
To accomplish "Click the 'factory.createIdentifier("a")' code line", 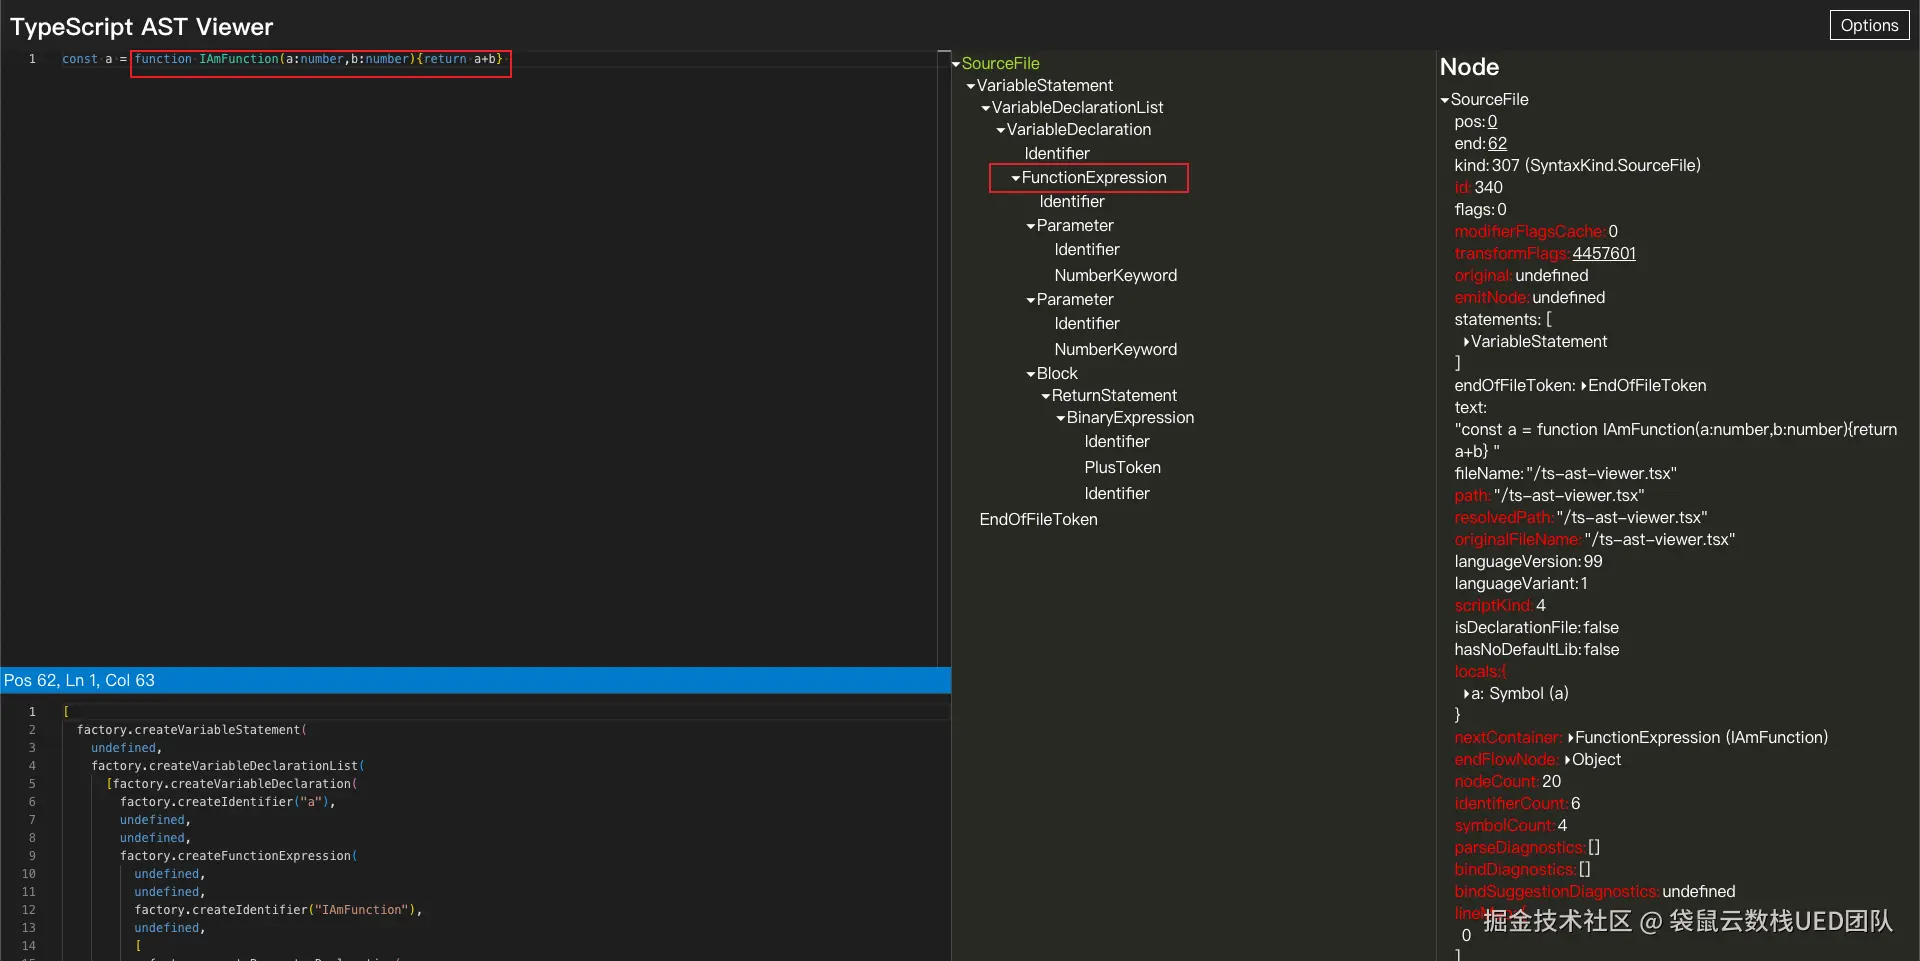I will click(x=228, y=802).
